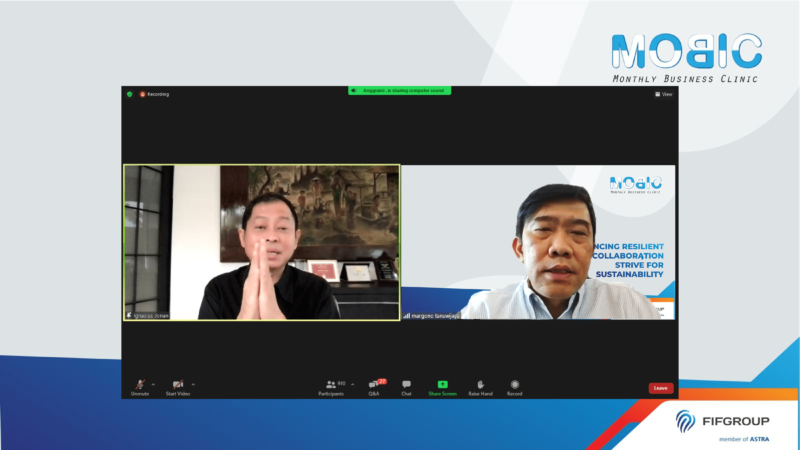Open the Chat panel
The height and width of the screenshot is (450, 800).
tap(406, 386)
